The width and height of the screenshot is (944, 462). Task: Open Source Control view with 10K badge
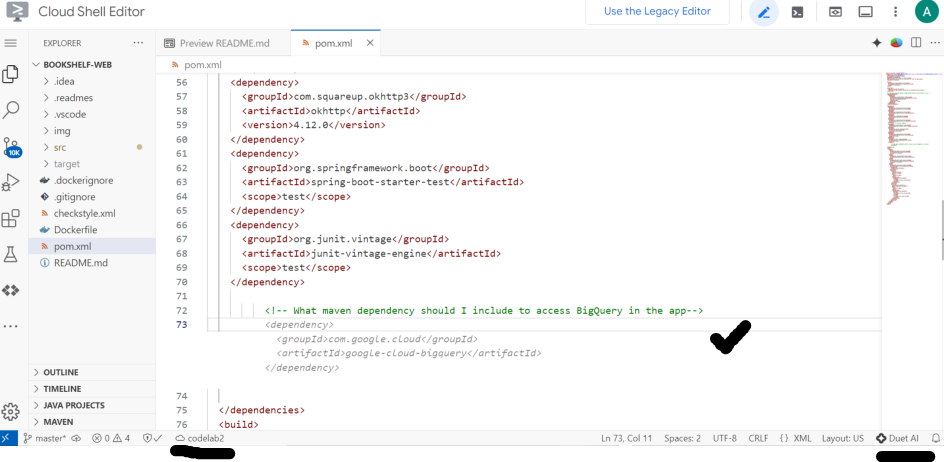coord(11,147)
